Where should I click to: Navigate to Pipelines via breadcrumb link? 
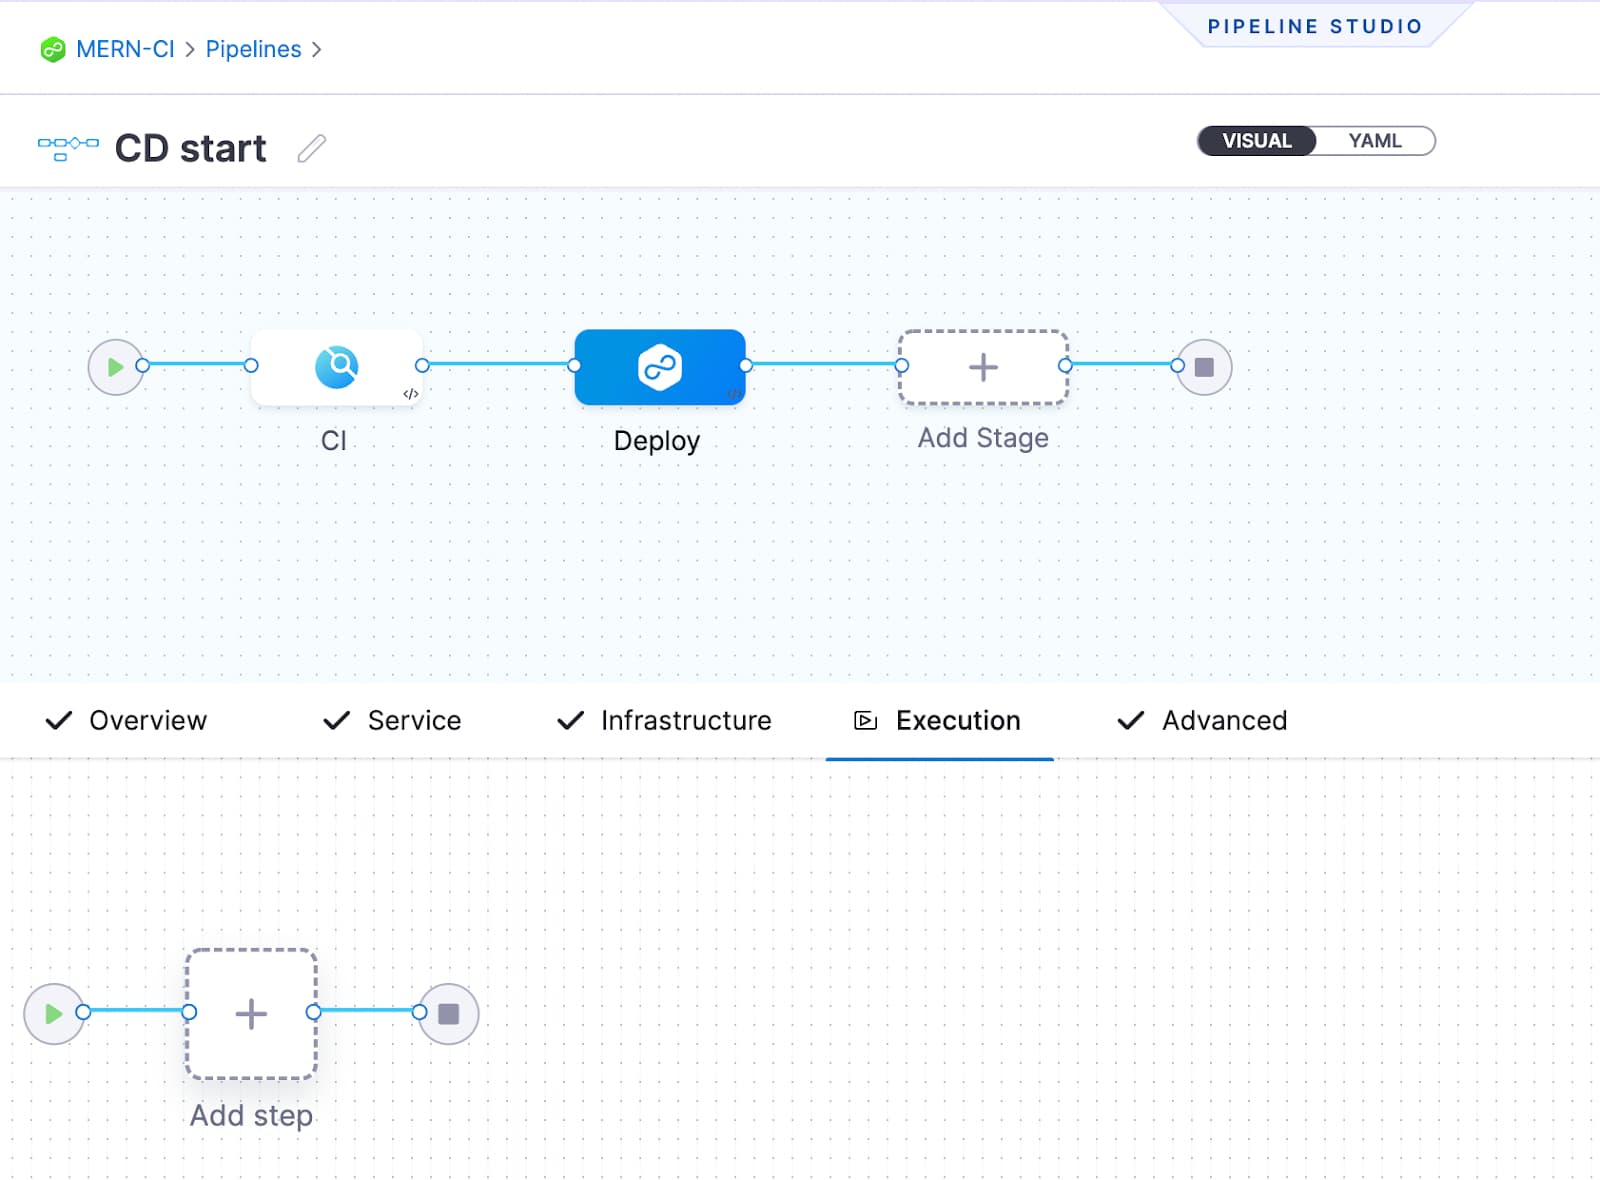pyautogui.click(x=252, y=49)
